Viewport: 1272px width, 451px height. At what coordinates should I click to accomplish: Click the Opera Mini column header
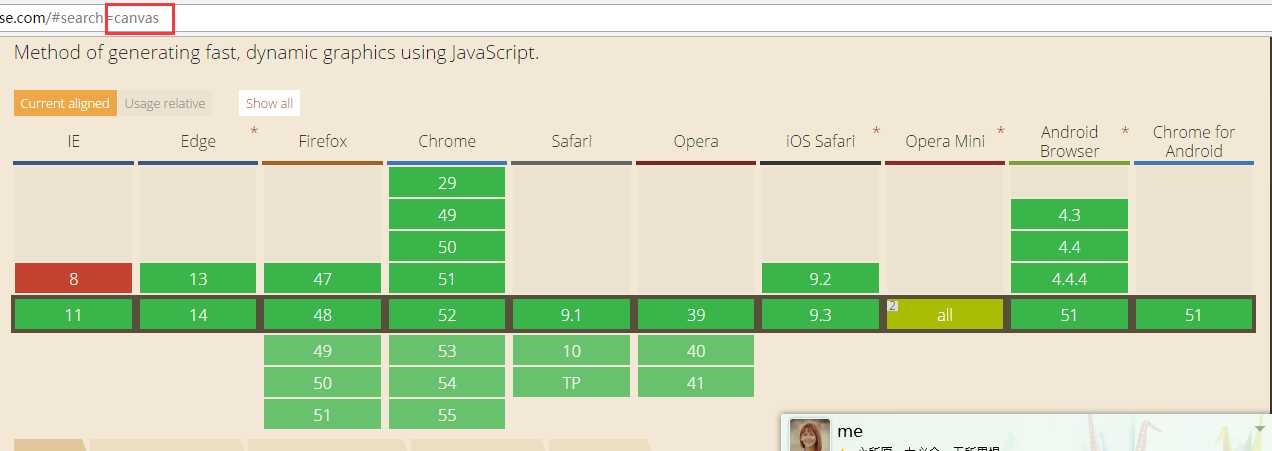click(945, 141)
